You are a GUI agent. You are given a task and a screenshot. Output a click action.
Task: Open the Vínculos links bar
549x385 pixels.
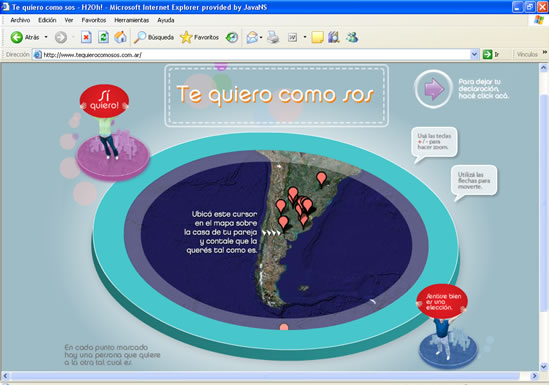[527, 55]
